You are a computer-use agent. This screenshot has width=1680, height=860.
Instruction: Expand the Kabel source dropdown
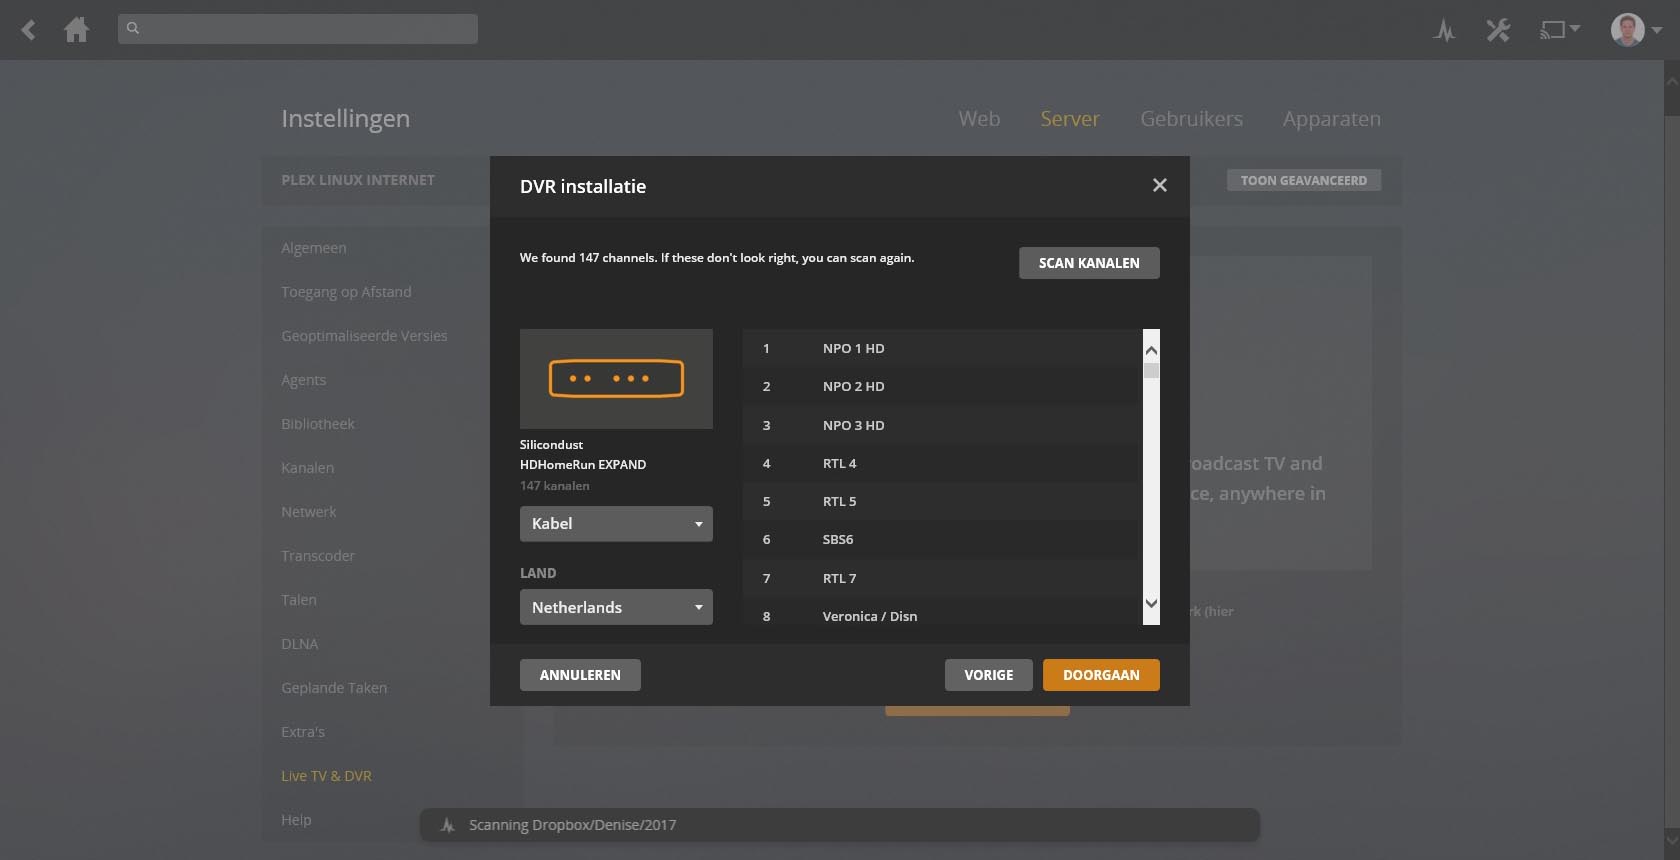click(x=616, y=524)
